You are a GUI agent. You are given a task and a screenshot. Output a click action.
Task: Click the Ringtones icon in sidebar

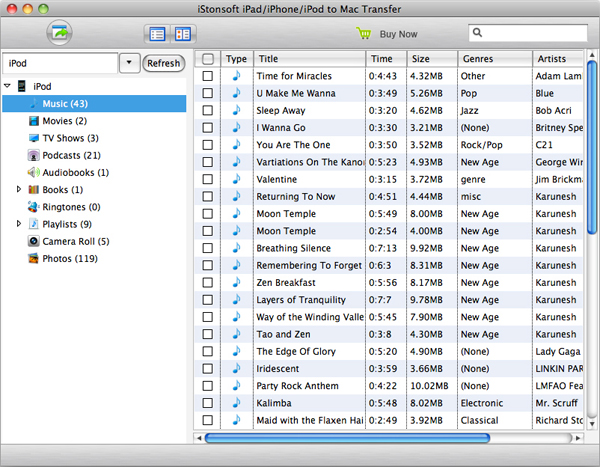pos(34,207)
